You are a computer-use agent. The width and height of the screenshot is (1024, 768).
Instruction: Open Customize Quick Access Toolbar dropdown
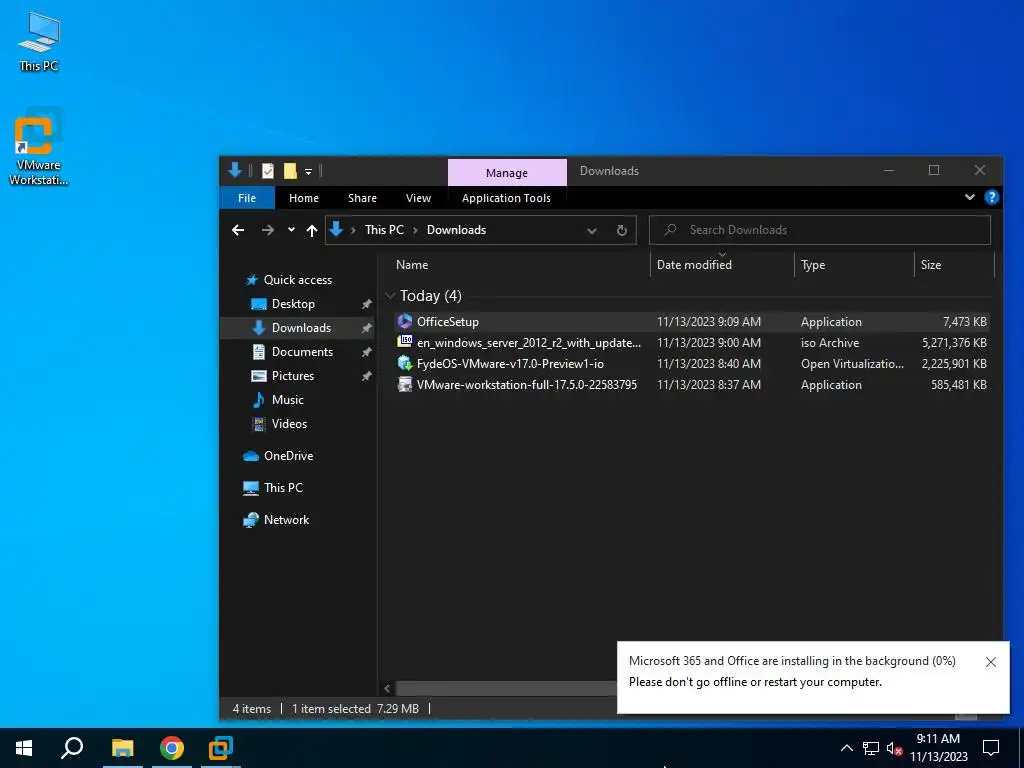(308, 171)
